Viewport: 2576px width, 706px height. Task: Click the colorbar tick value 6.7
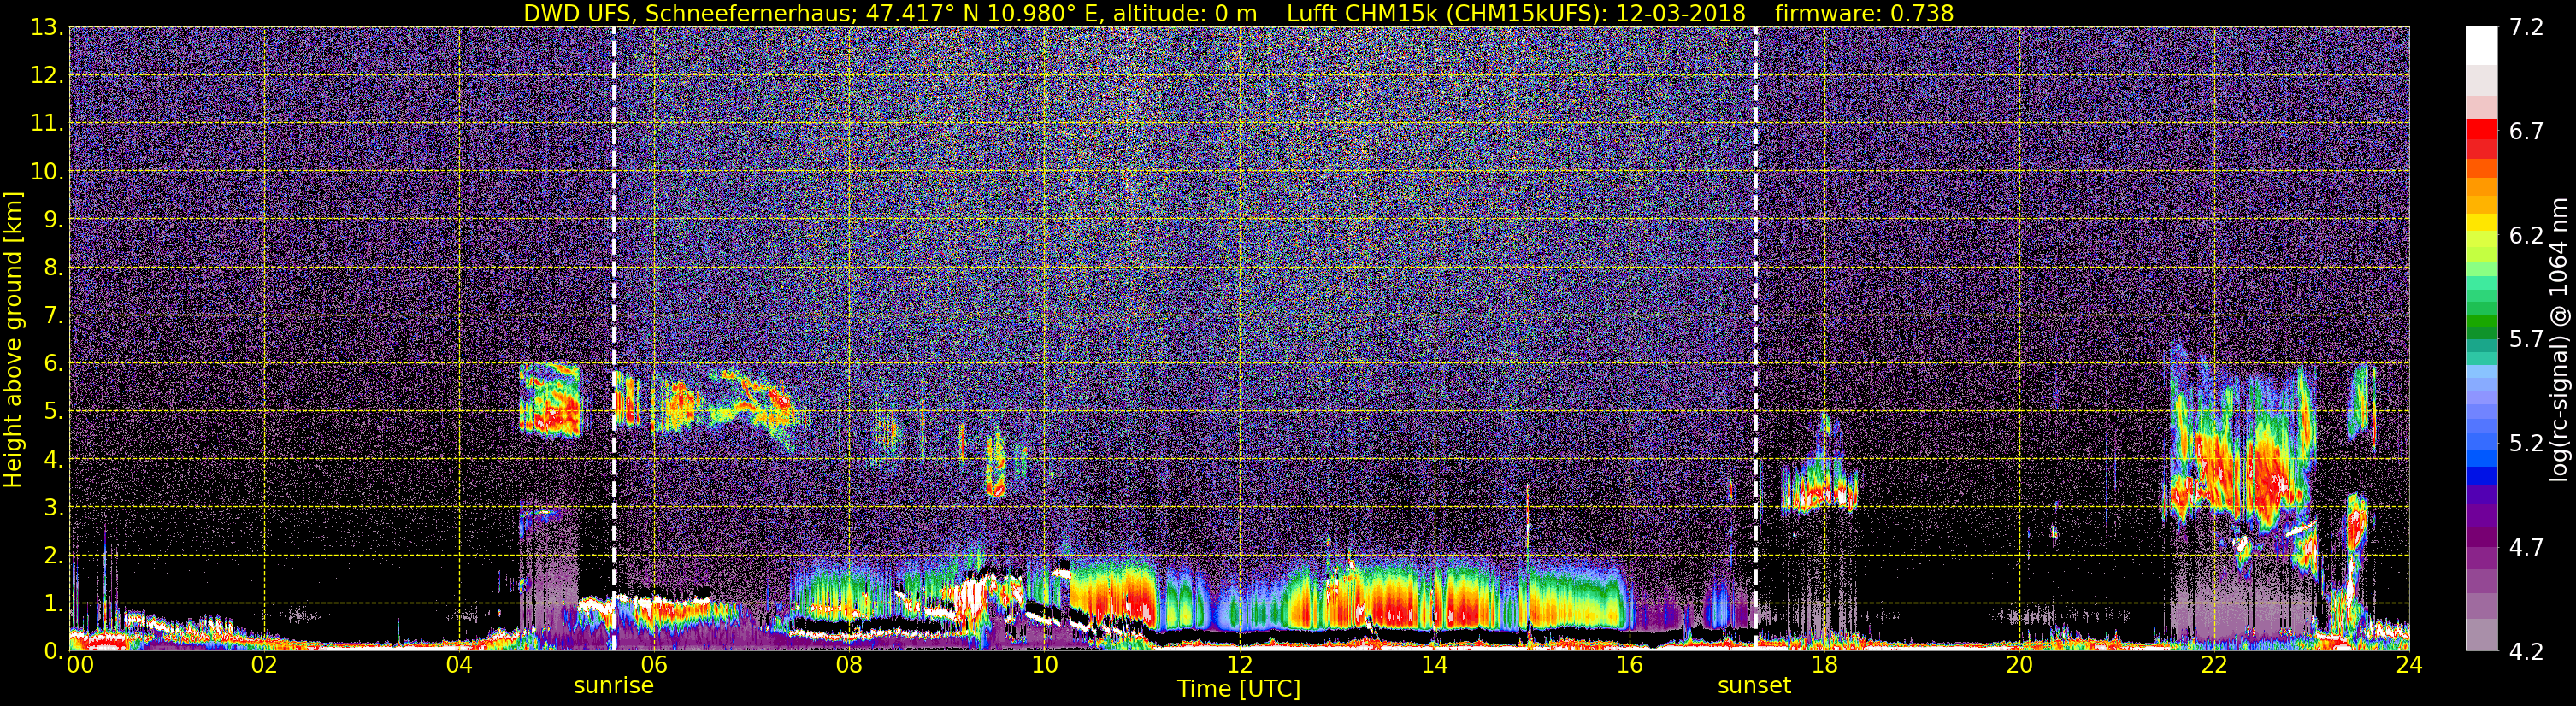2526,132
